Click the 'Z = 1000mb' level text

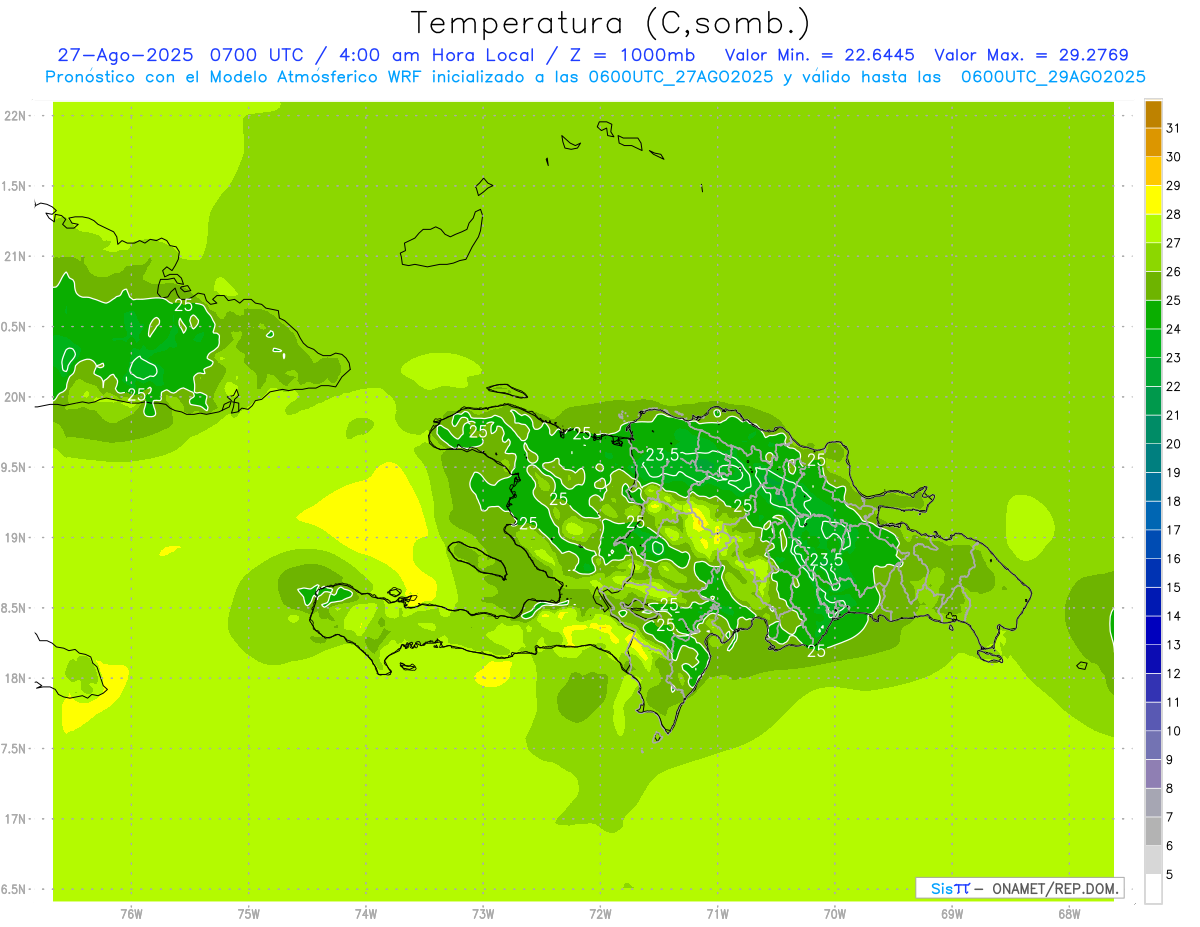click(x=634, y=55)
